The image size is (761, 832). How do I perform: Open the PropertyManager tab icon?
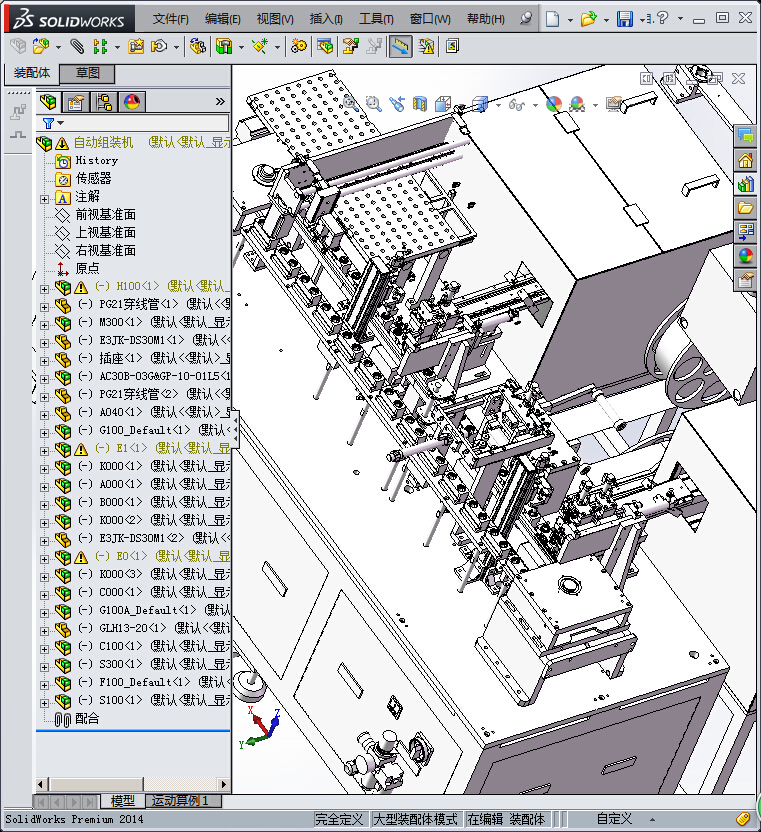[76, 101]
